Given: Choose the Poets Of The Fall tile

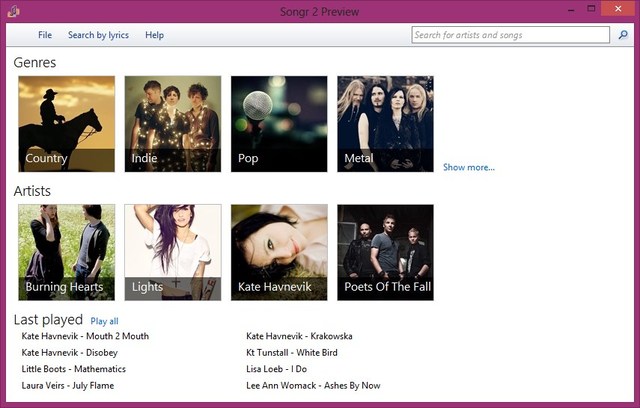Looking at the screenshot, I should 385,253.
